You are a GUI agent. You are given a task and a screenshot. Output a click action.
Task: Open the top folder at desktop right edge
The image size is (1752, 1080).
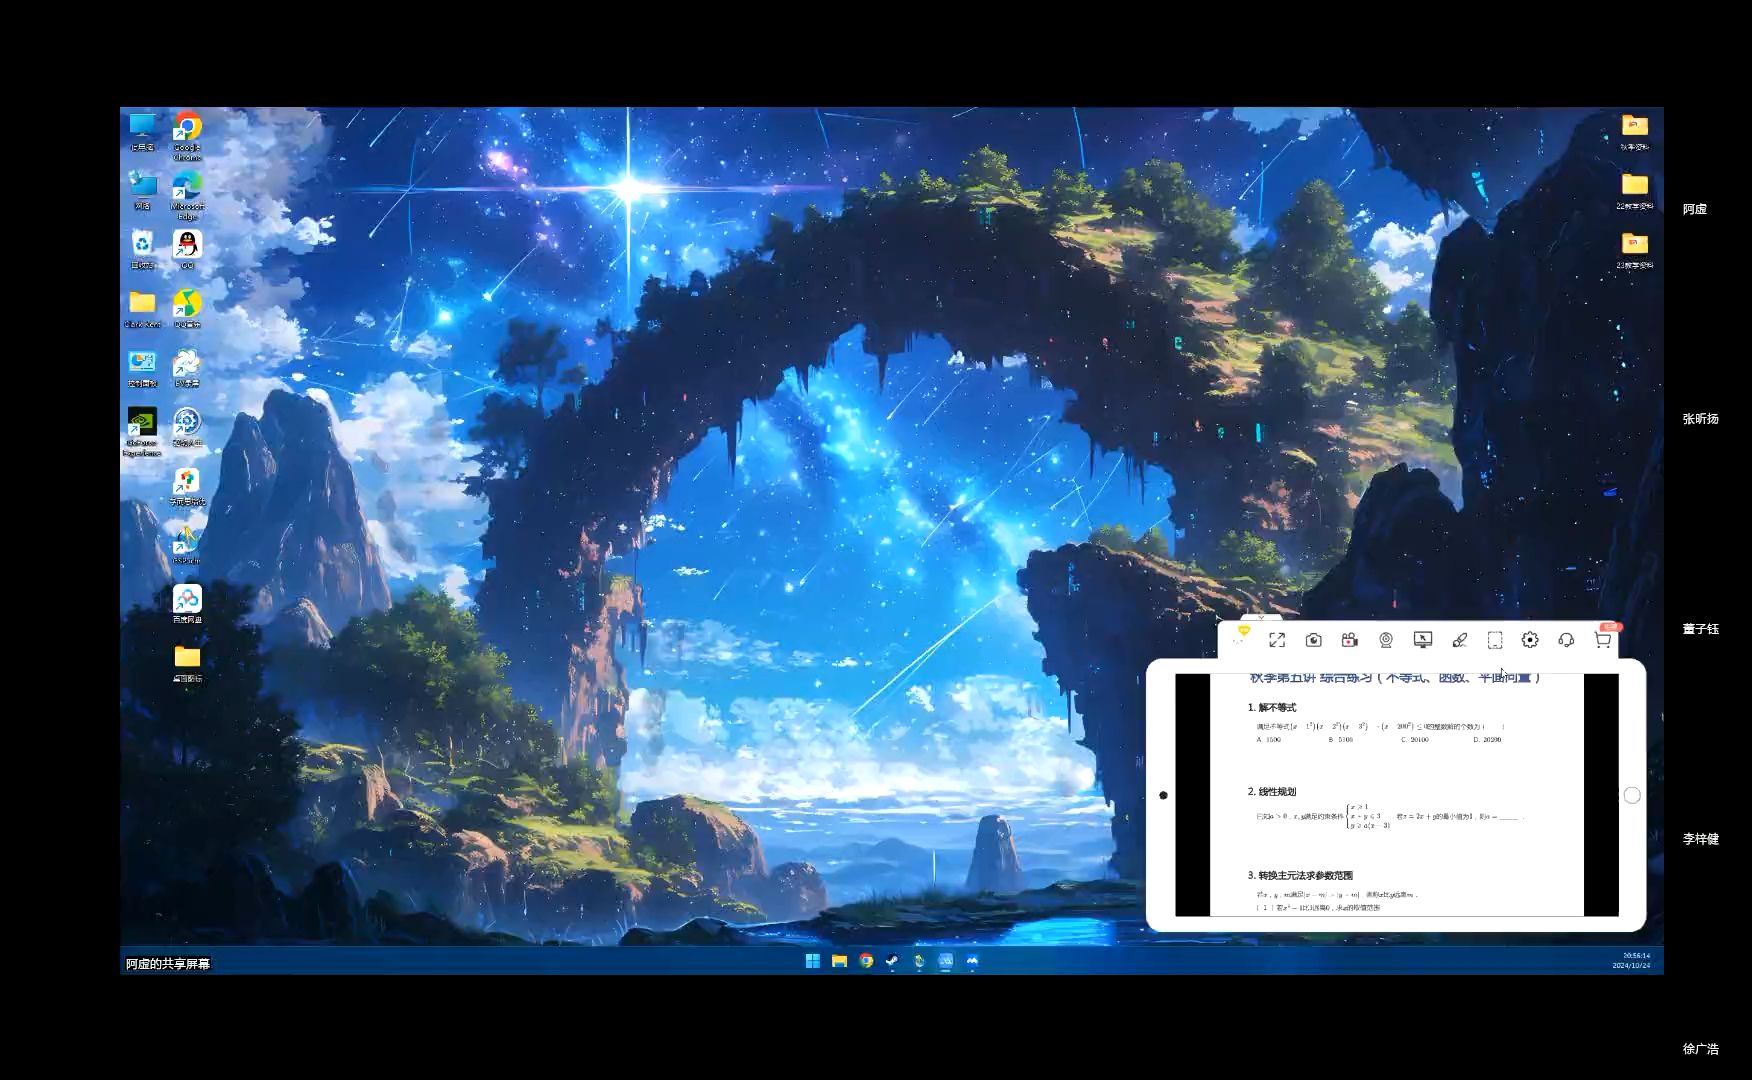(1635, 131)
